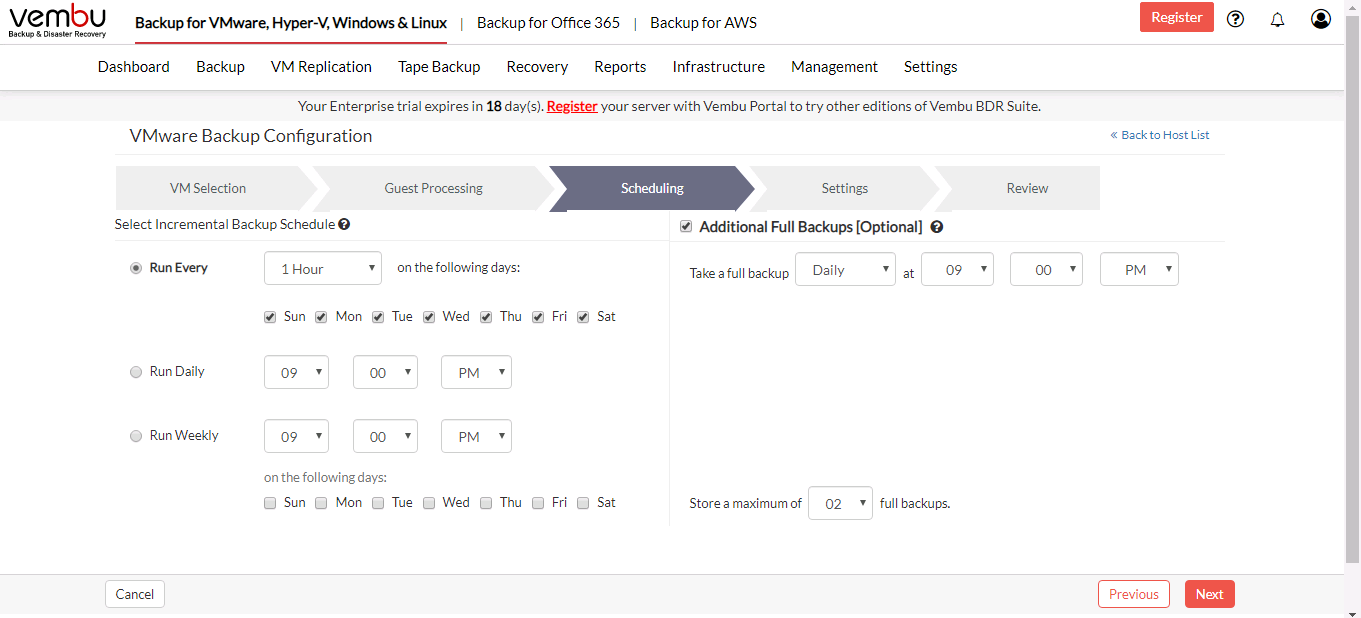Screen dimensions: 1361x618
Task: Select the Run Weekly radio button
Action: (x=136, y=436)
